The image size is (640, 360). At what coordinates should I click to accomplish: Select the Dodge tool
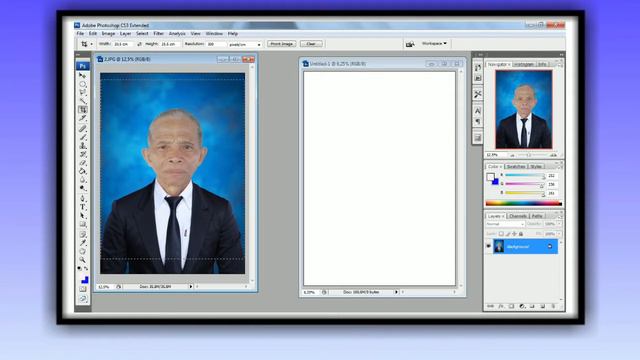[x=82, y=188]
